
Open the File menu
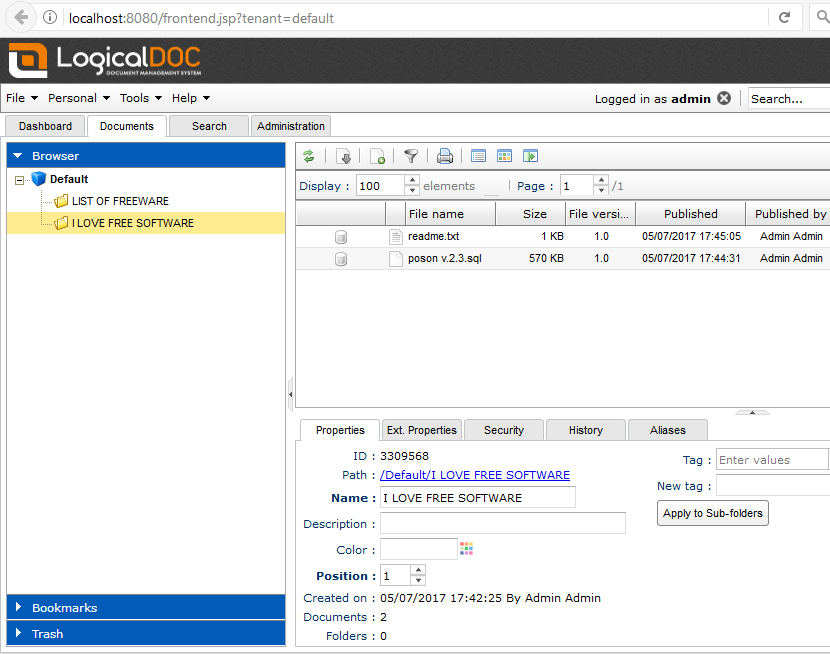pyautogui.click(x=15, y=97)
